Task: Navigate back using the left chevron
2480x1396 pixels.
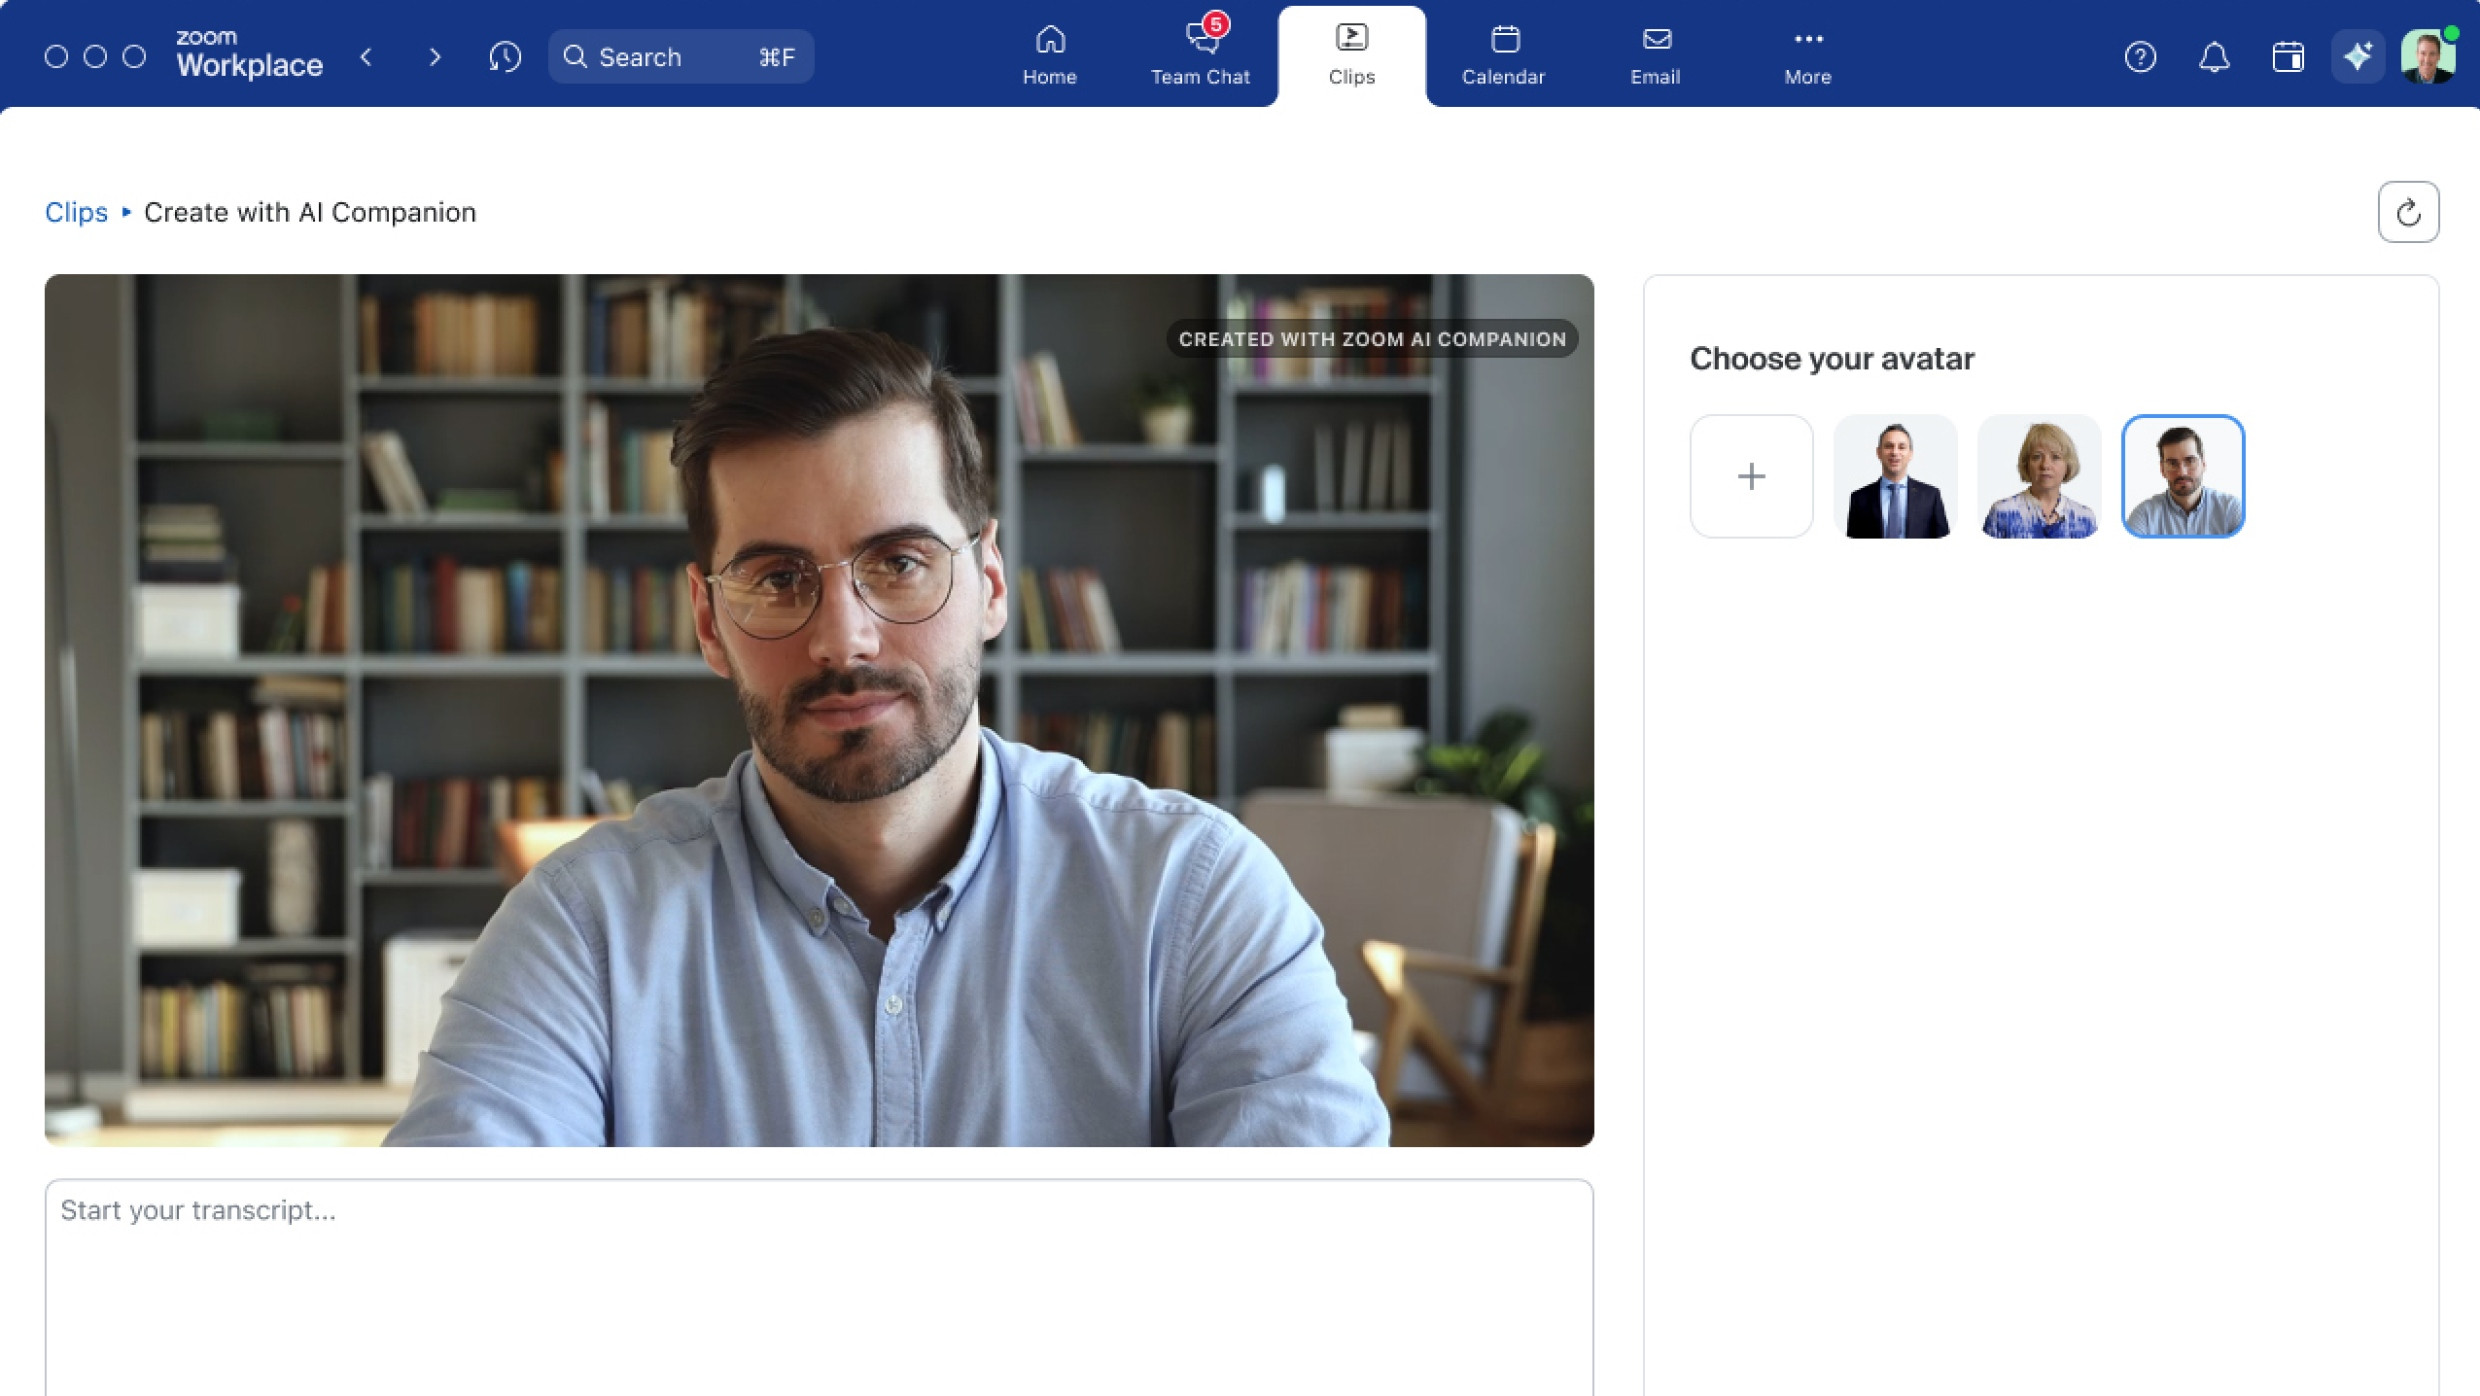Action: (367, 57)
